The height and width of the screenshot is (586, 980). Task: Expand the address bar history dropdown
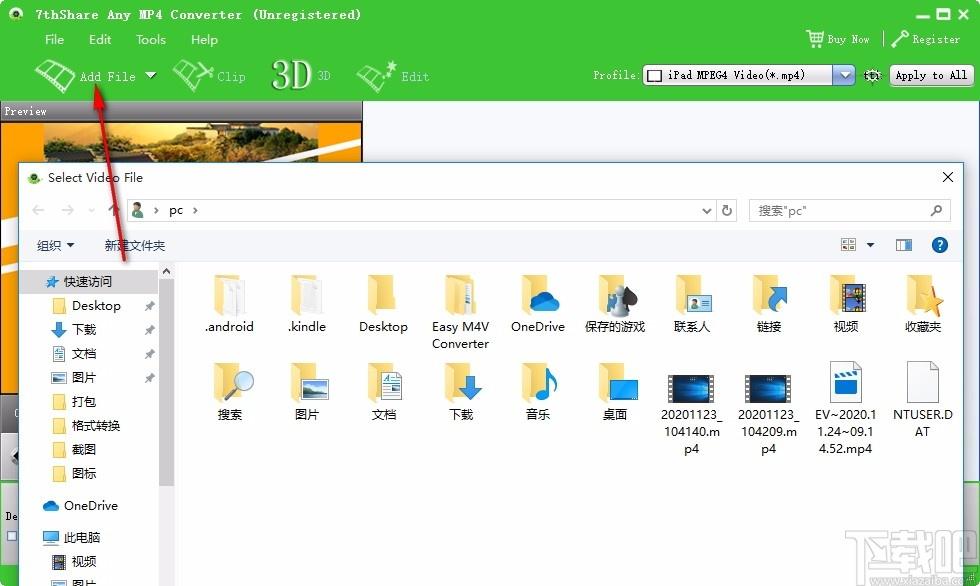click(x=706, y=211)
